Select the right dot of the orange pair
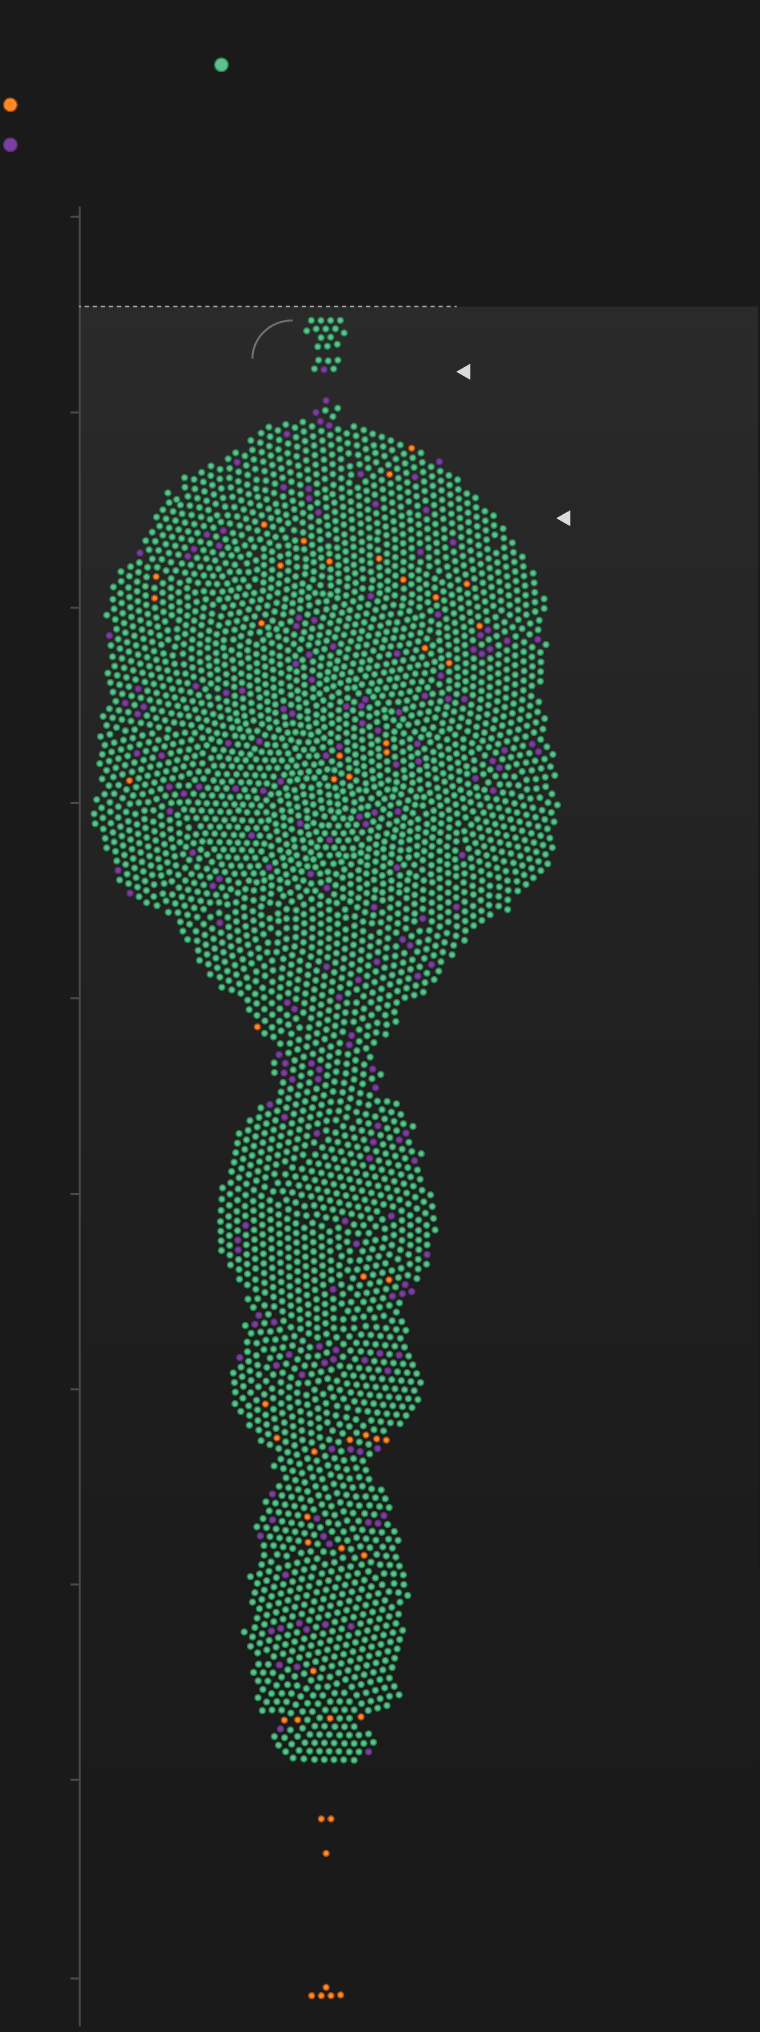760x2032 pixels. click(331, 1819)
